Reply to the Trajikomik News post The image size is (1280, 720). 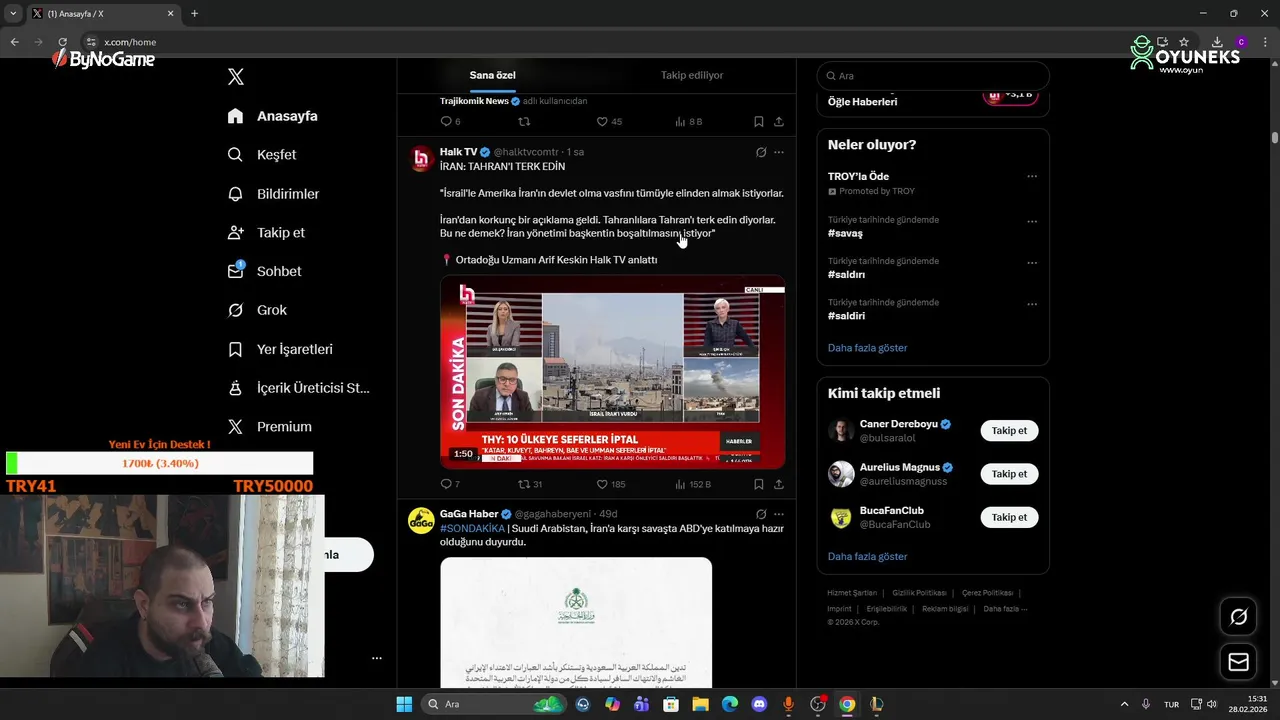pyautogui.click(x=450, y=121)
